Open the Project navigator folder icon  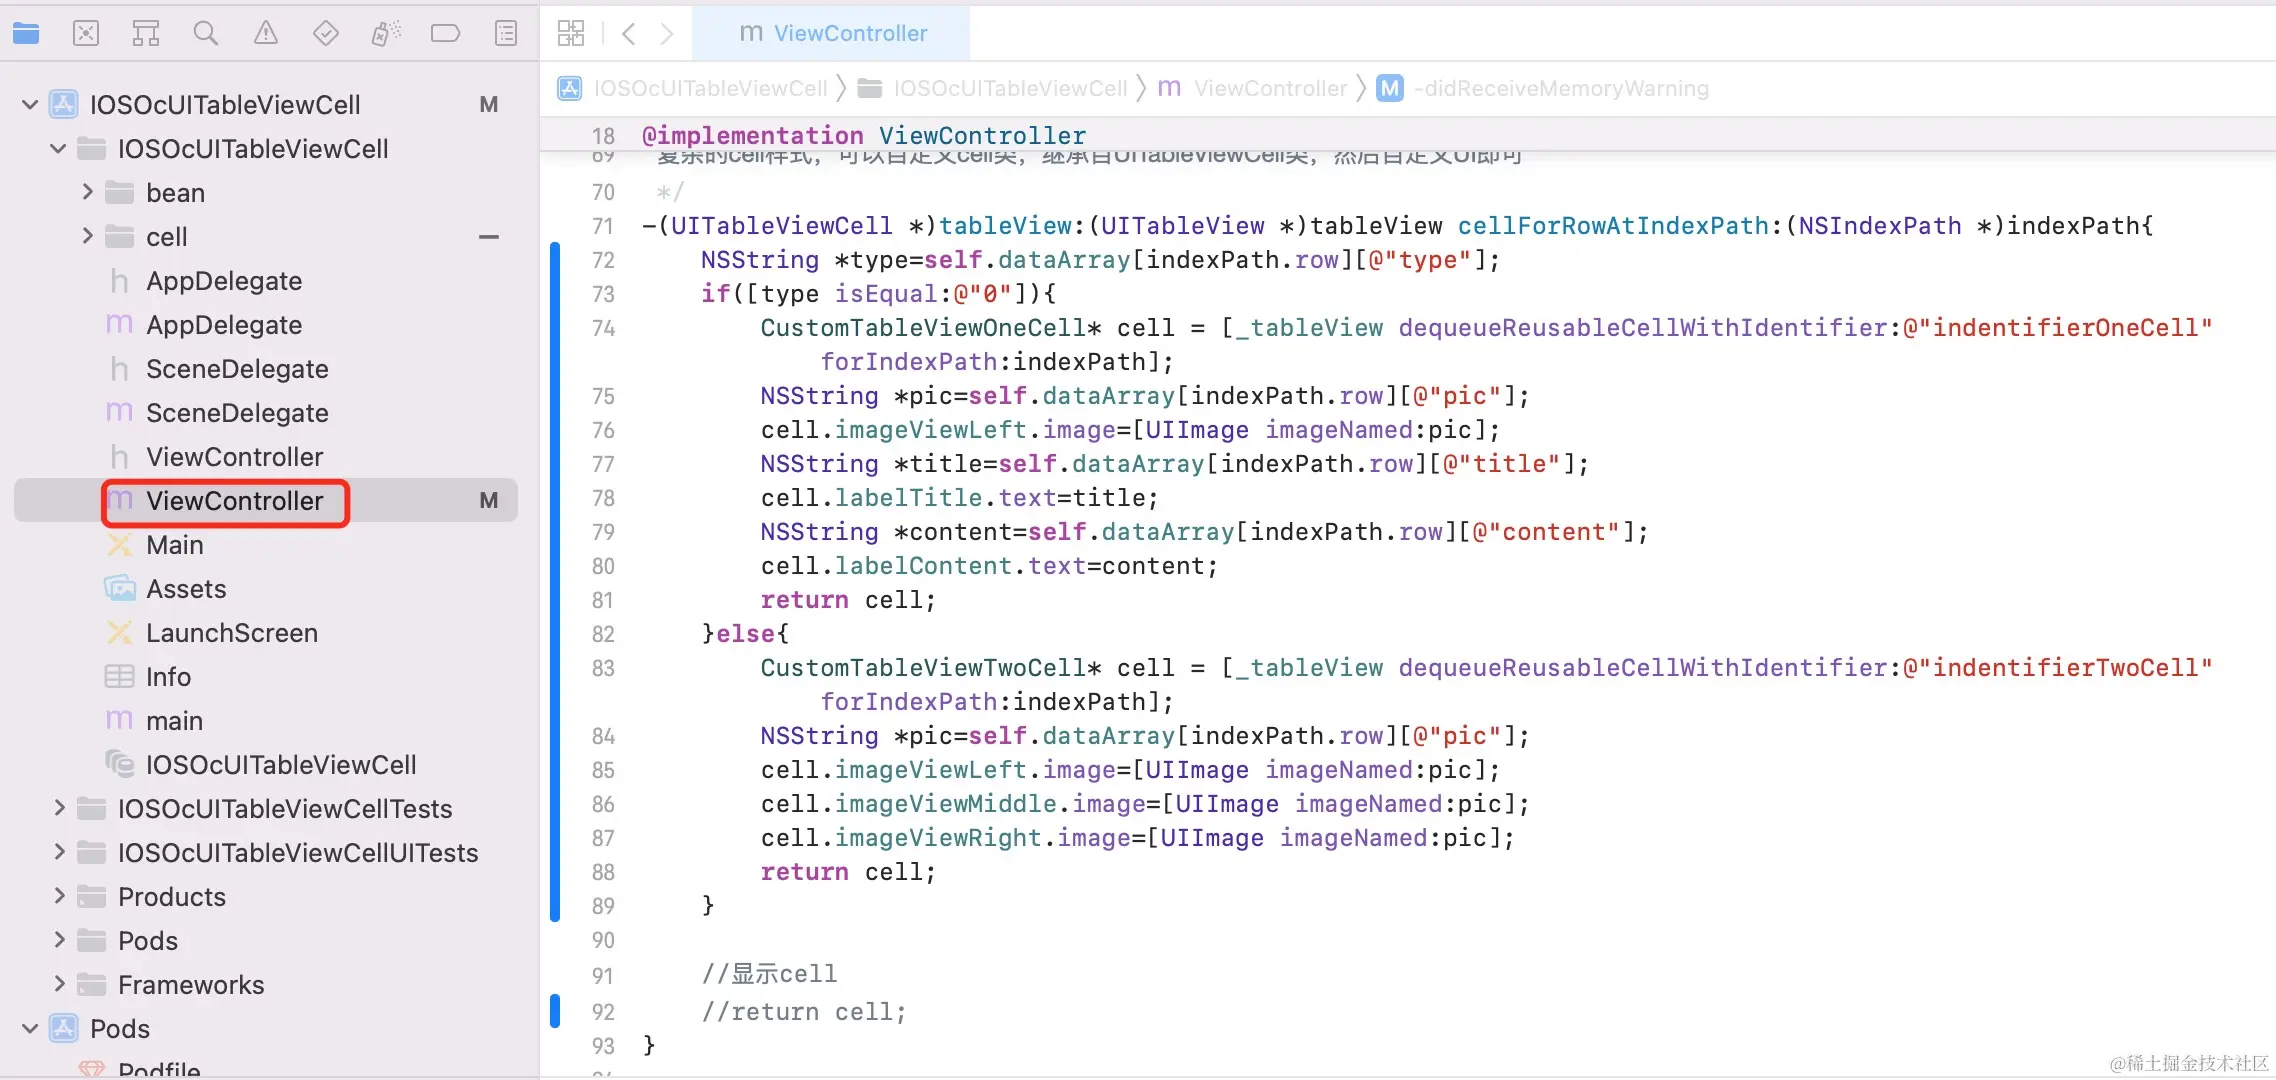tap(26, 34)
